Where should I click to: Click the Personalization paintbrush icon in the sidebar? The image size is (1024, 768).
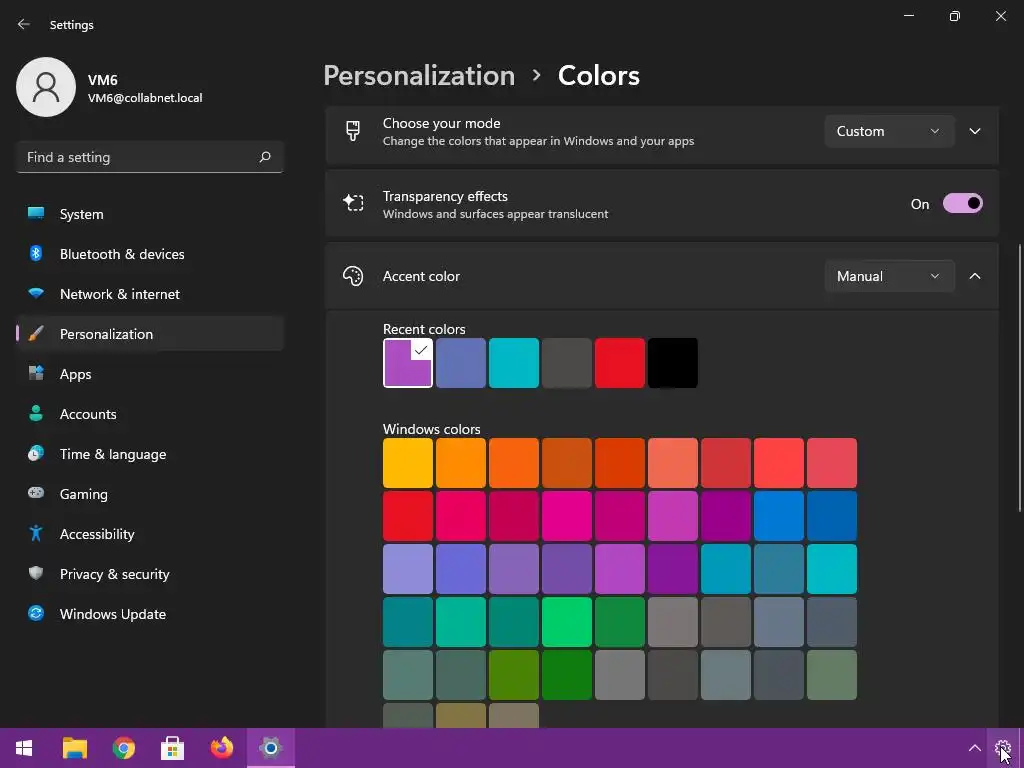[x=36, y=334]
